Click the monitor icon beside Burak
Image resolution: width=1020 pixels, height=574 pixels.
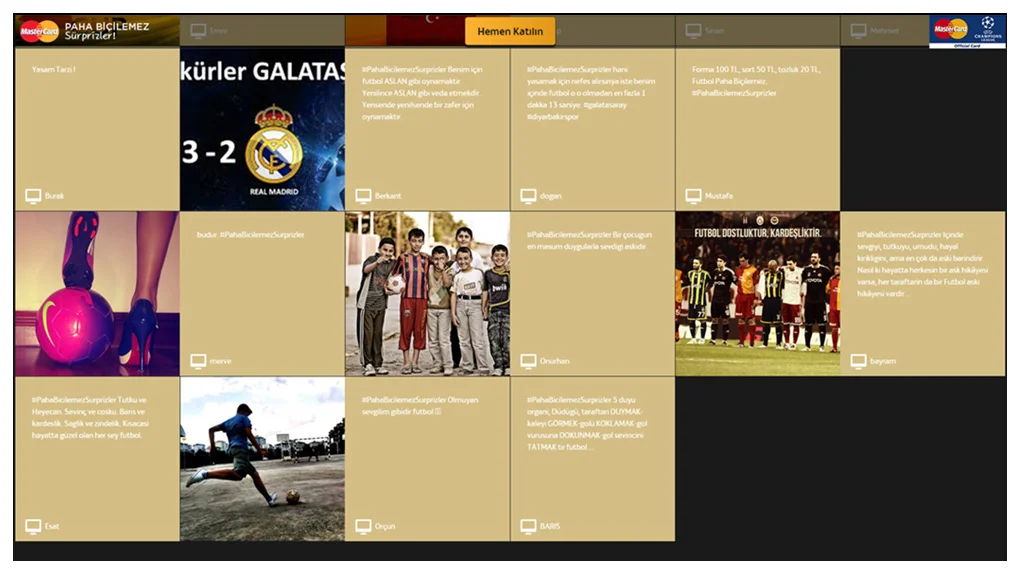coord(33,196)
